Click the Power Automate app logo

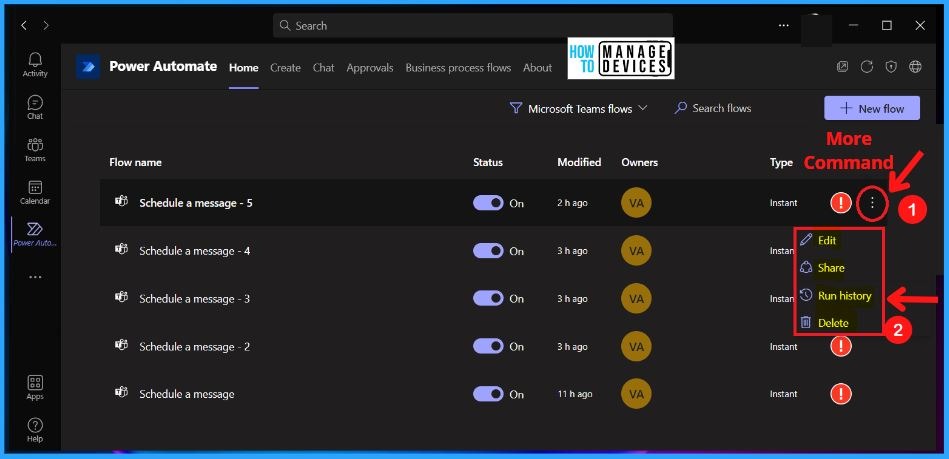pyautogui.click(x=88, y=67)
